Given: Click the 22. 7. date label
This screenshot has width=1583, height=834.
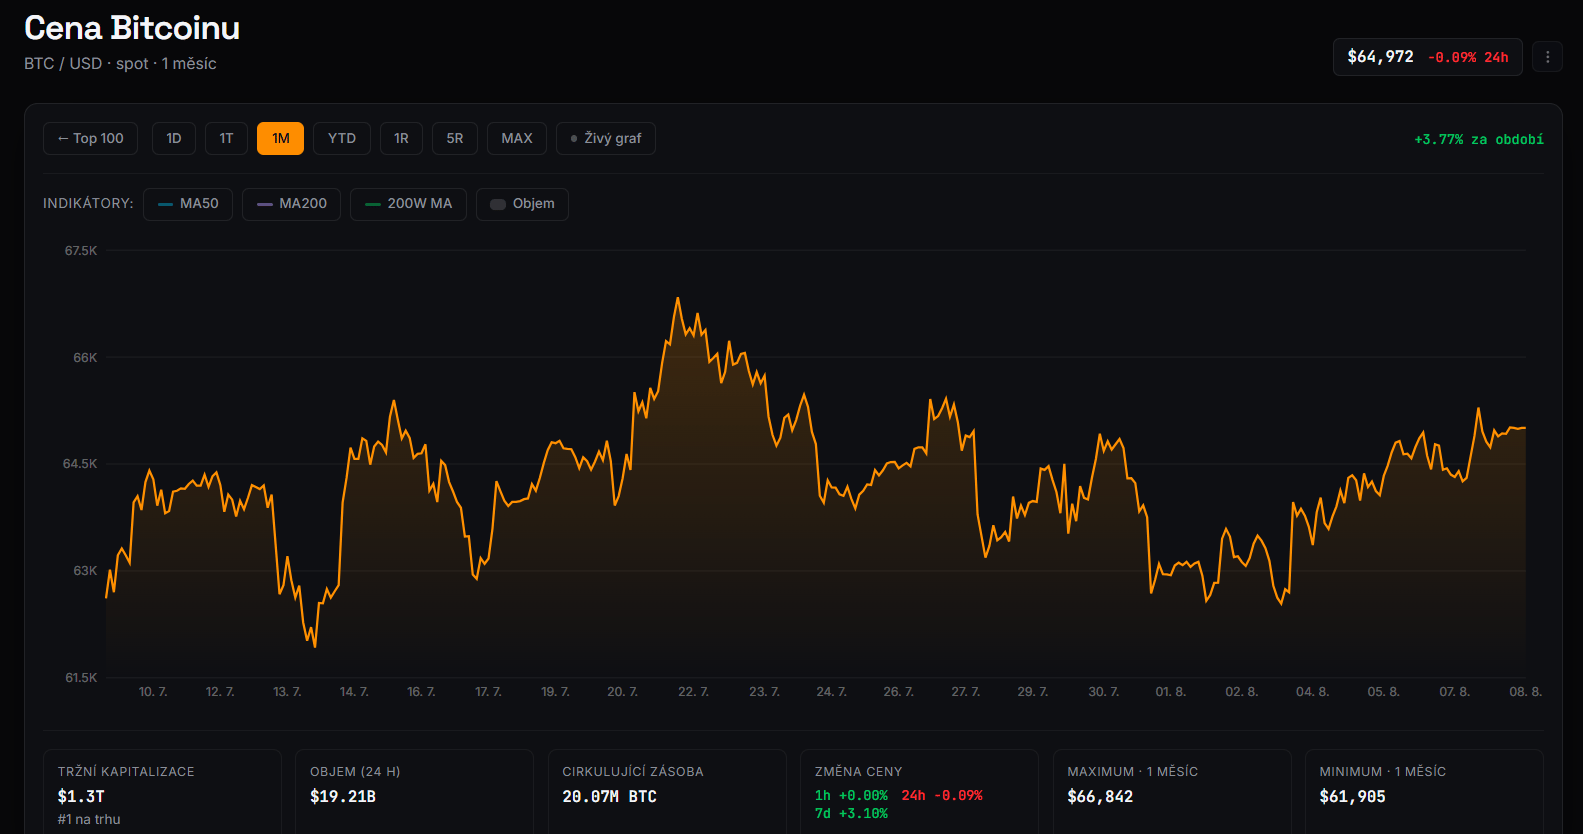Looking at the screenshot, I should pyautogui.click(x=693, y=692).
